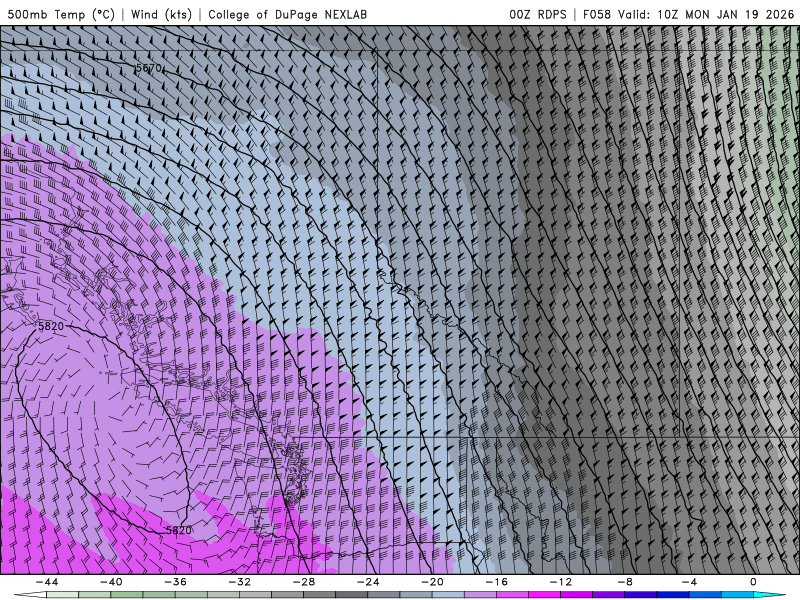Click the 0 color scale label
The image size is (800, 600).
coord(753,582)
